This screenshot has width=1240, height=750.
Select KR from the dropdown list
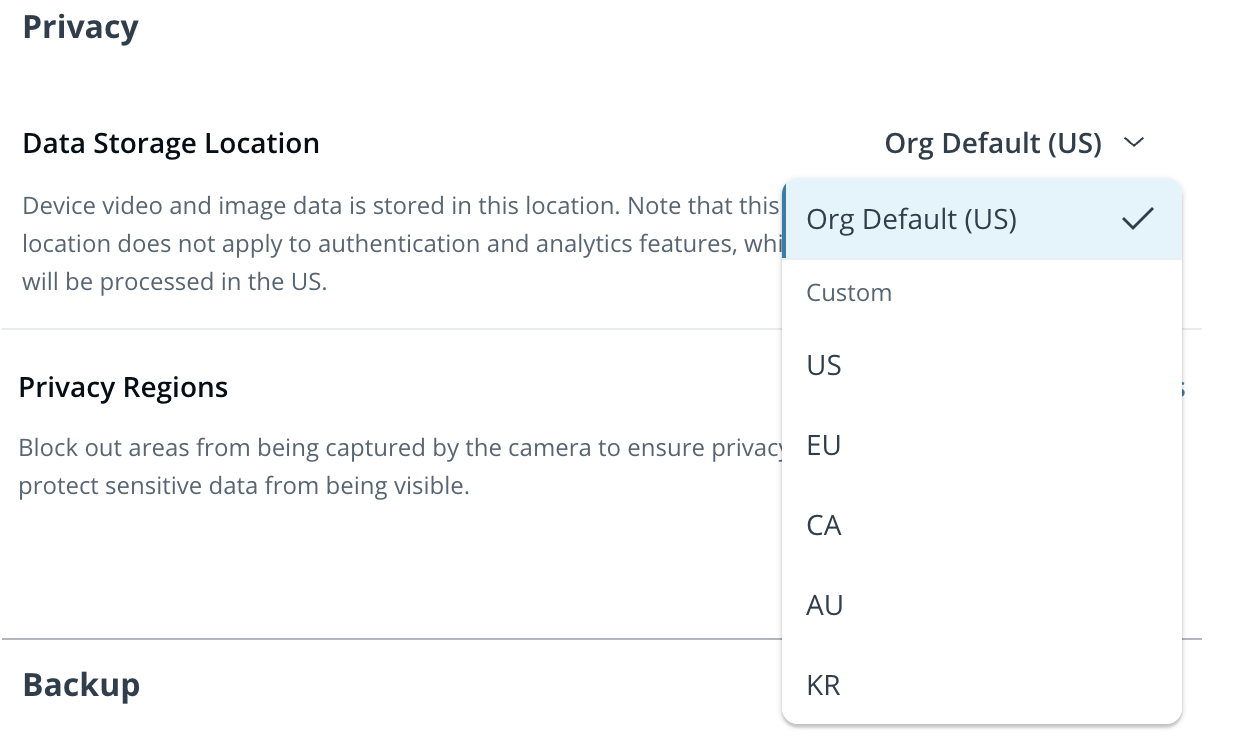pyautogui.click(x=824, y=686)
